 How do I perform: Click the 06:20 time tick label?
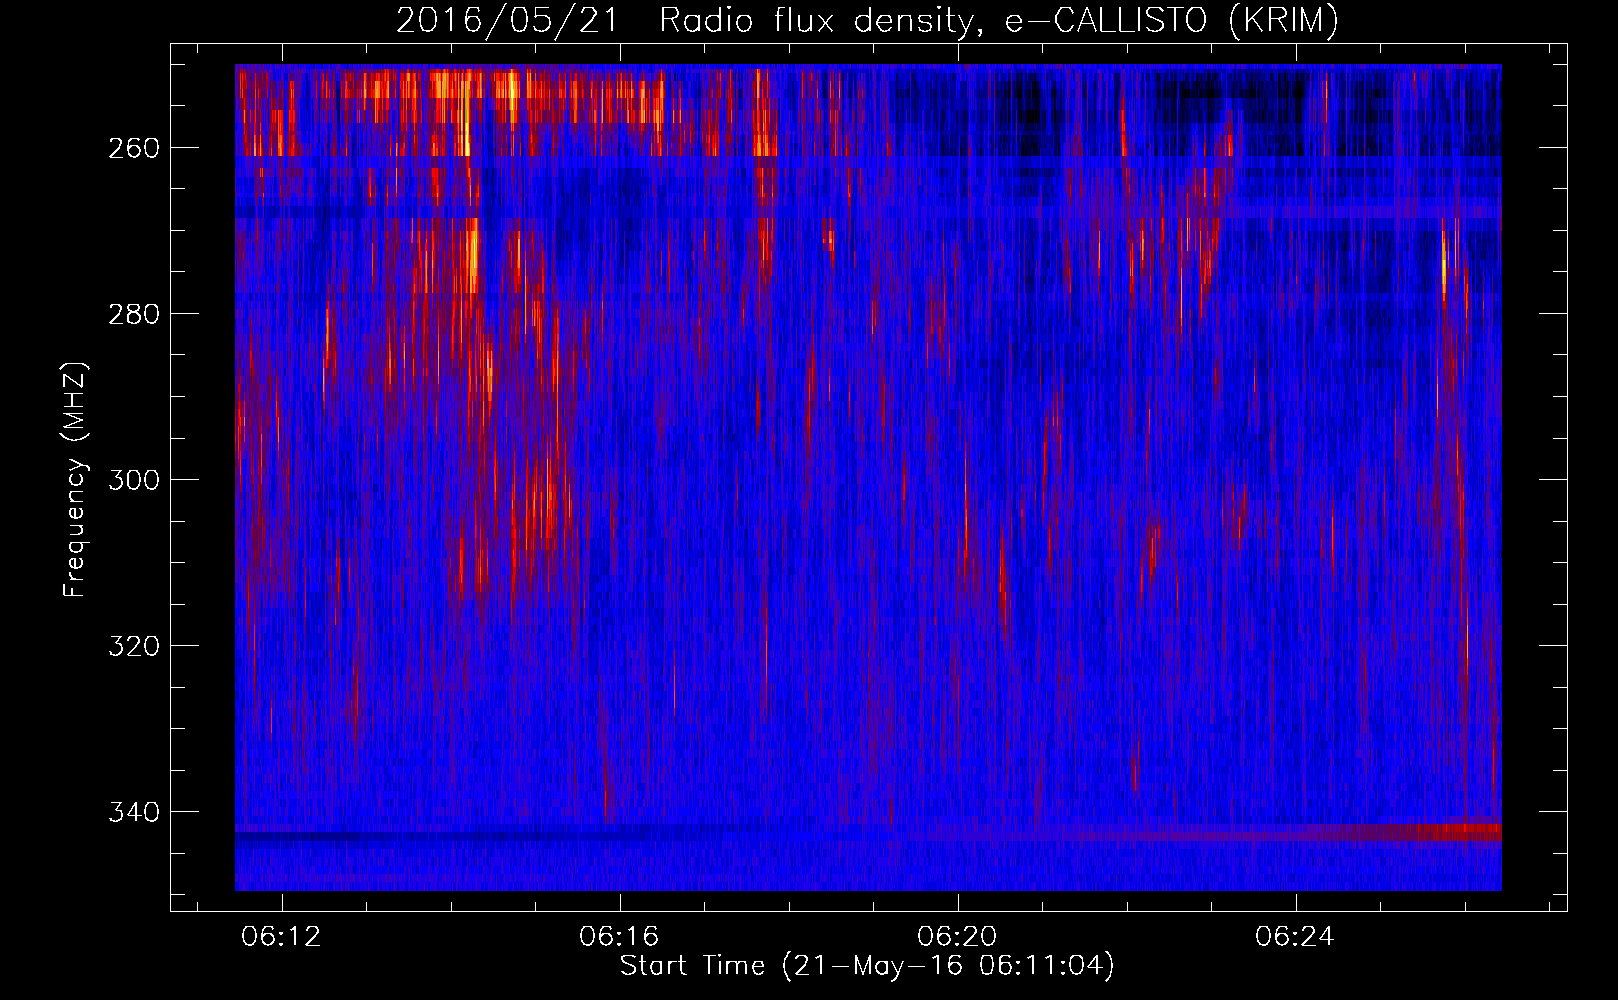point(958,937)
